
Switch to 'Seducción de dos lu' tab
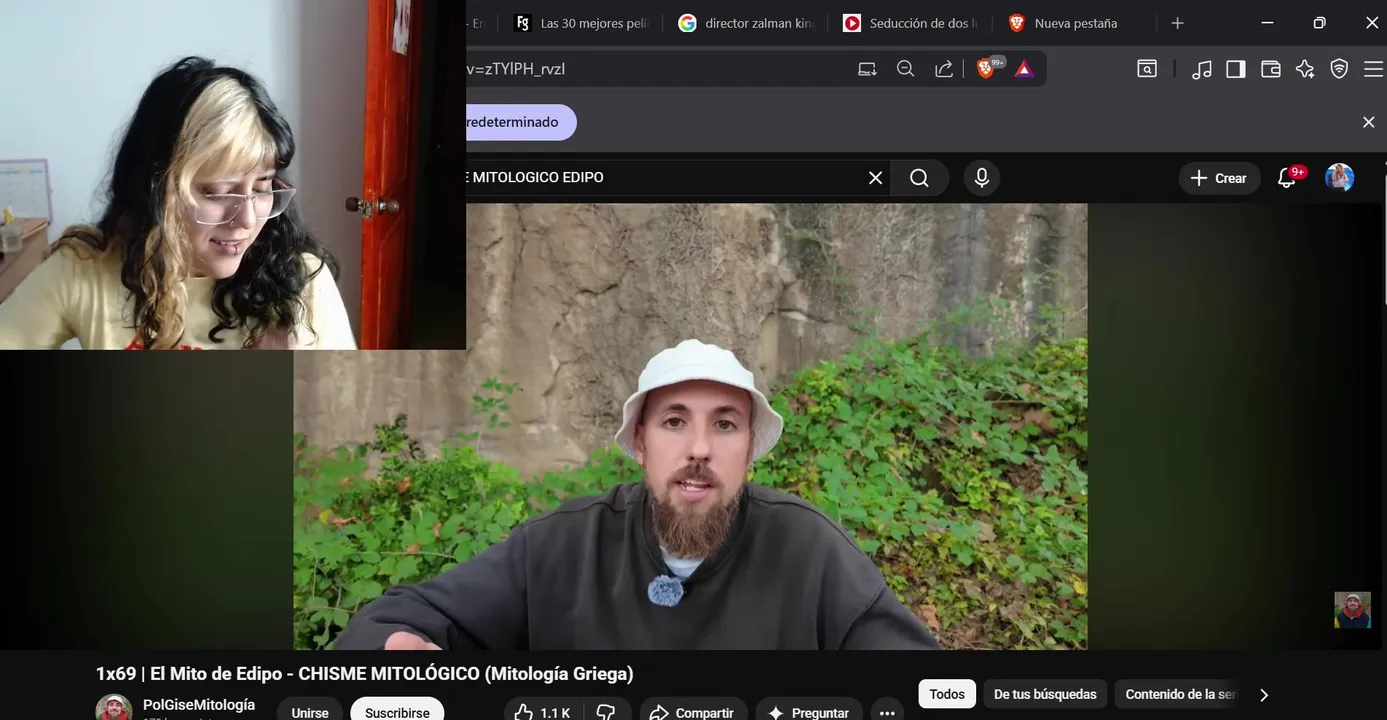pyautogui.click(x=911, y=23)
